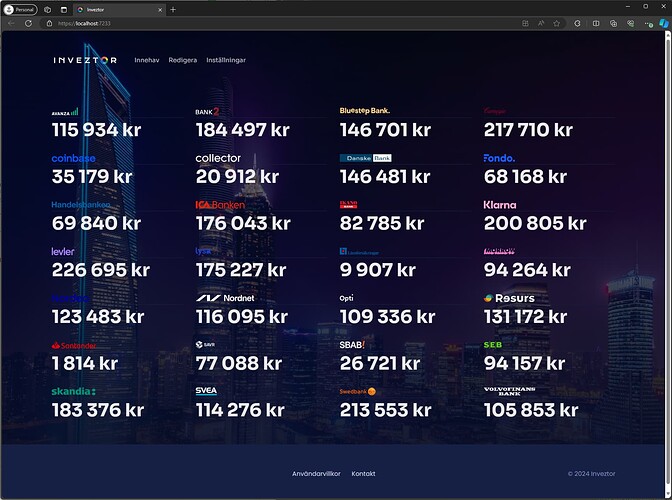The height and width of the screenshot is (500, 672).
Task: Open a new browser tab
Action: click(173, 9)
